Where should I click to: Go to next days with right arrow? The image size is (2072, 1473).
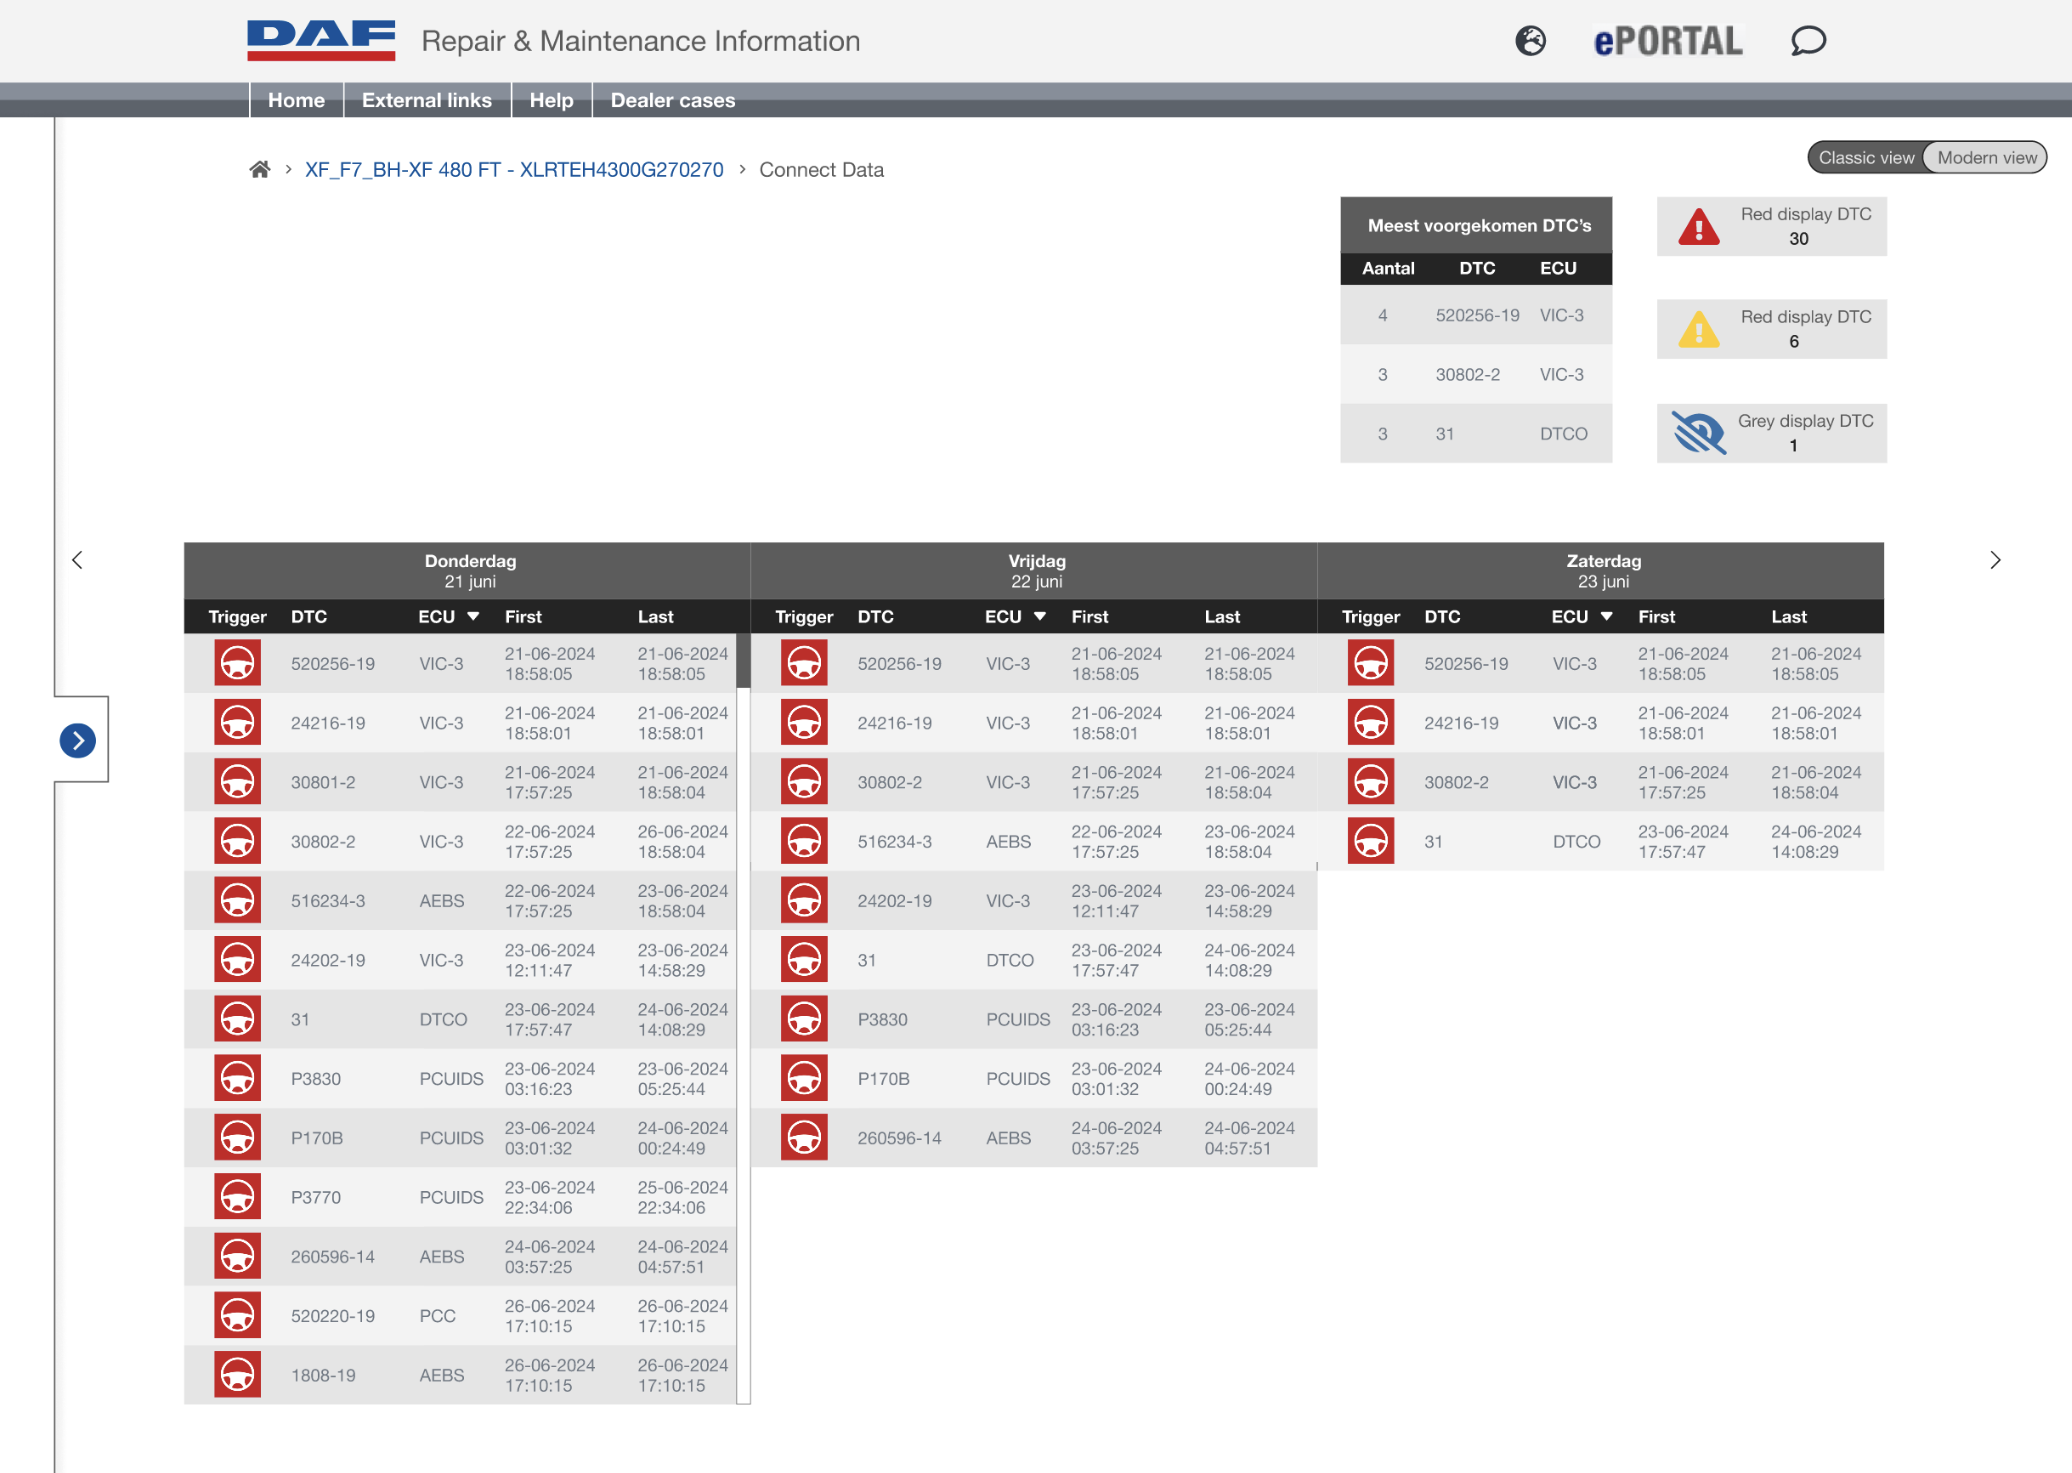1994,560
